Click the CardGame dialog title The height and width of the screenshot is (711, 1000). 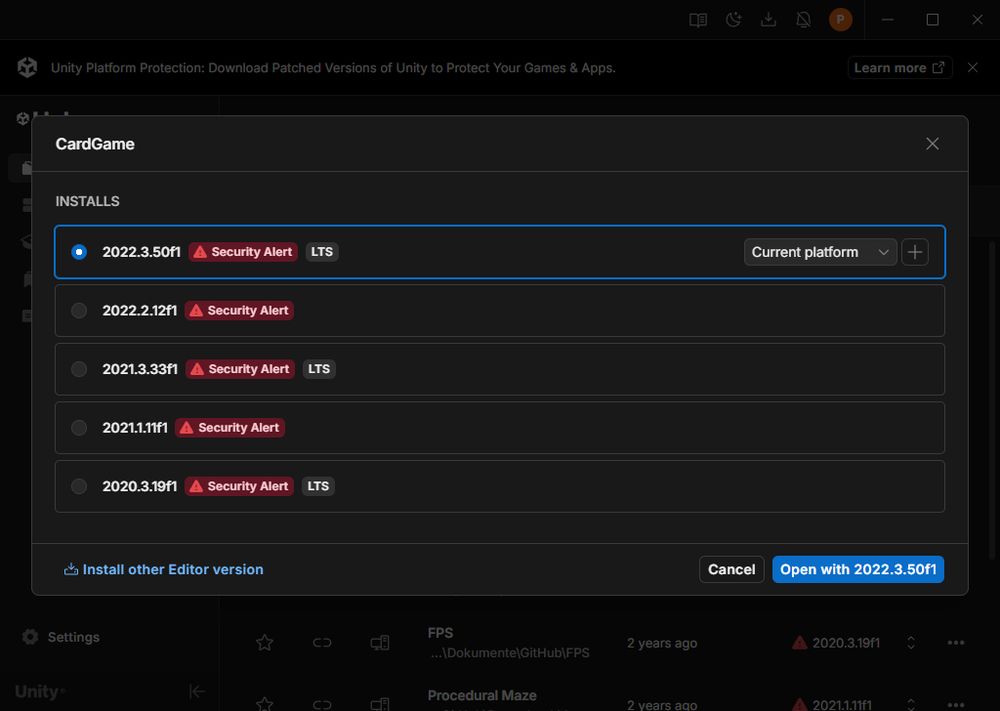coord(95,144)
